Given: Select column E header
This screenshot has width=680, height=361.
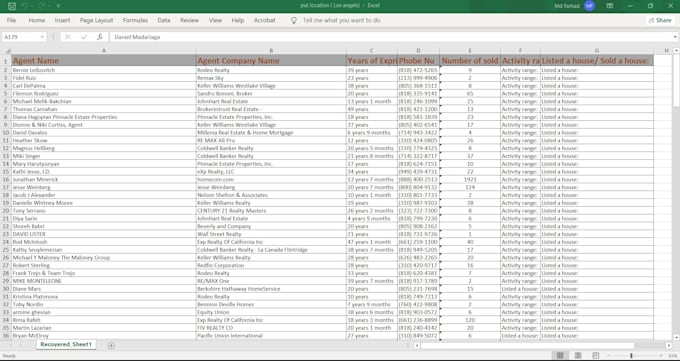Looking at the screenshot, I should (x=470, y=51).
